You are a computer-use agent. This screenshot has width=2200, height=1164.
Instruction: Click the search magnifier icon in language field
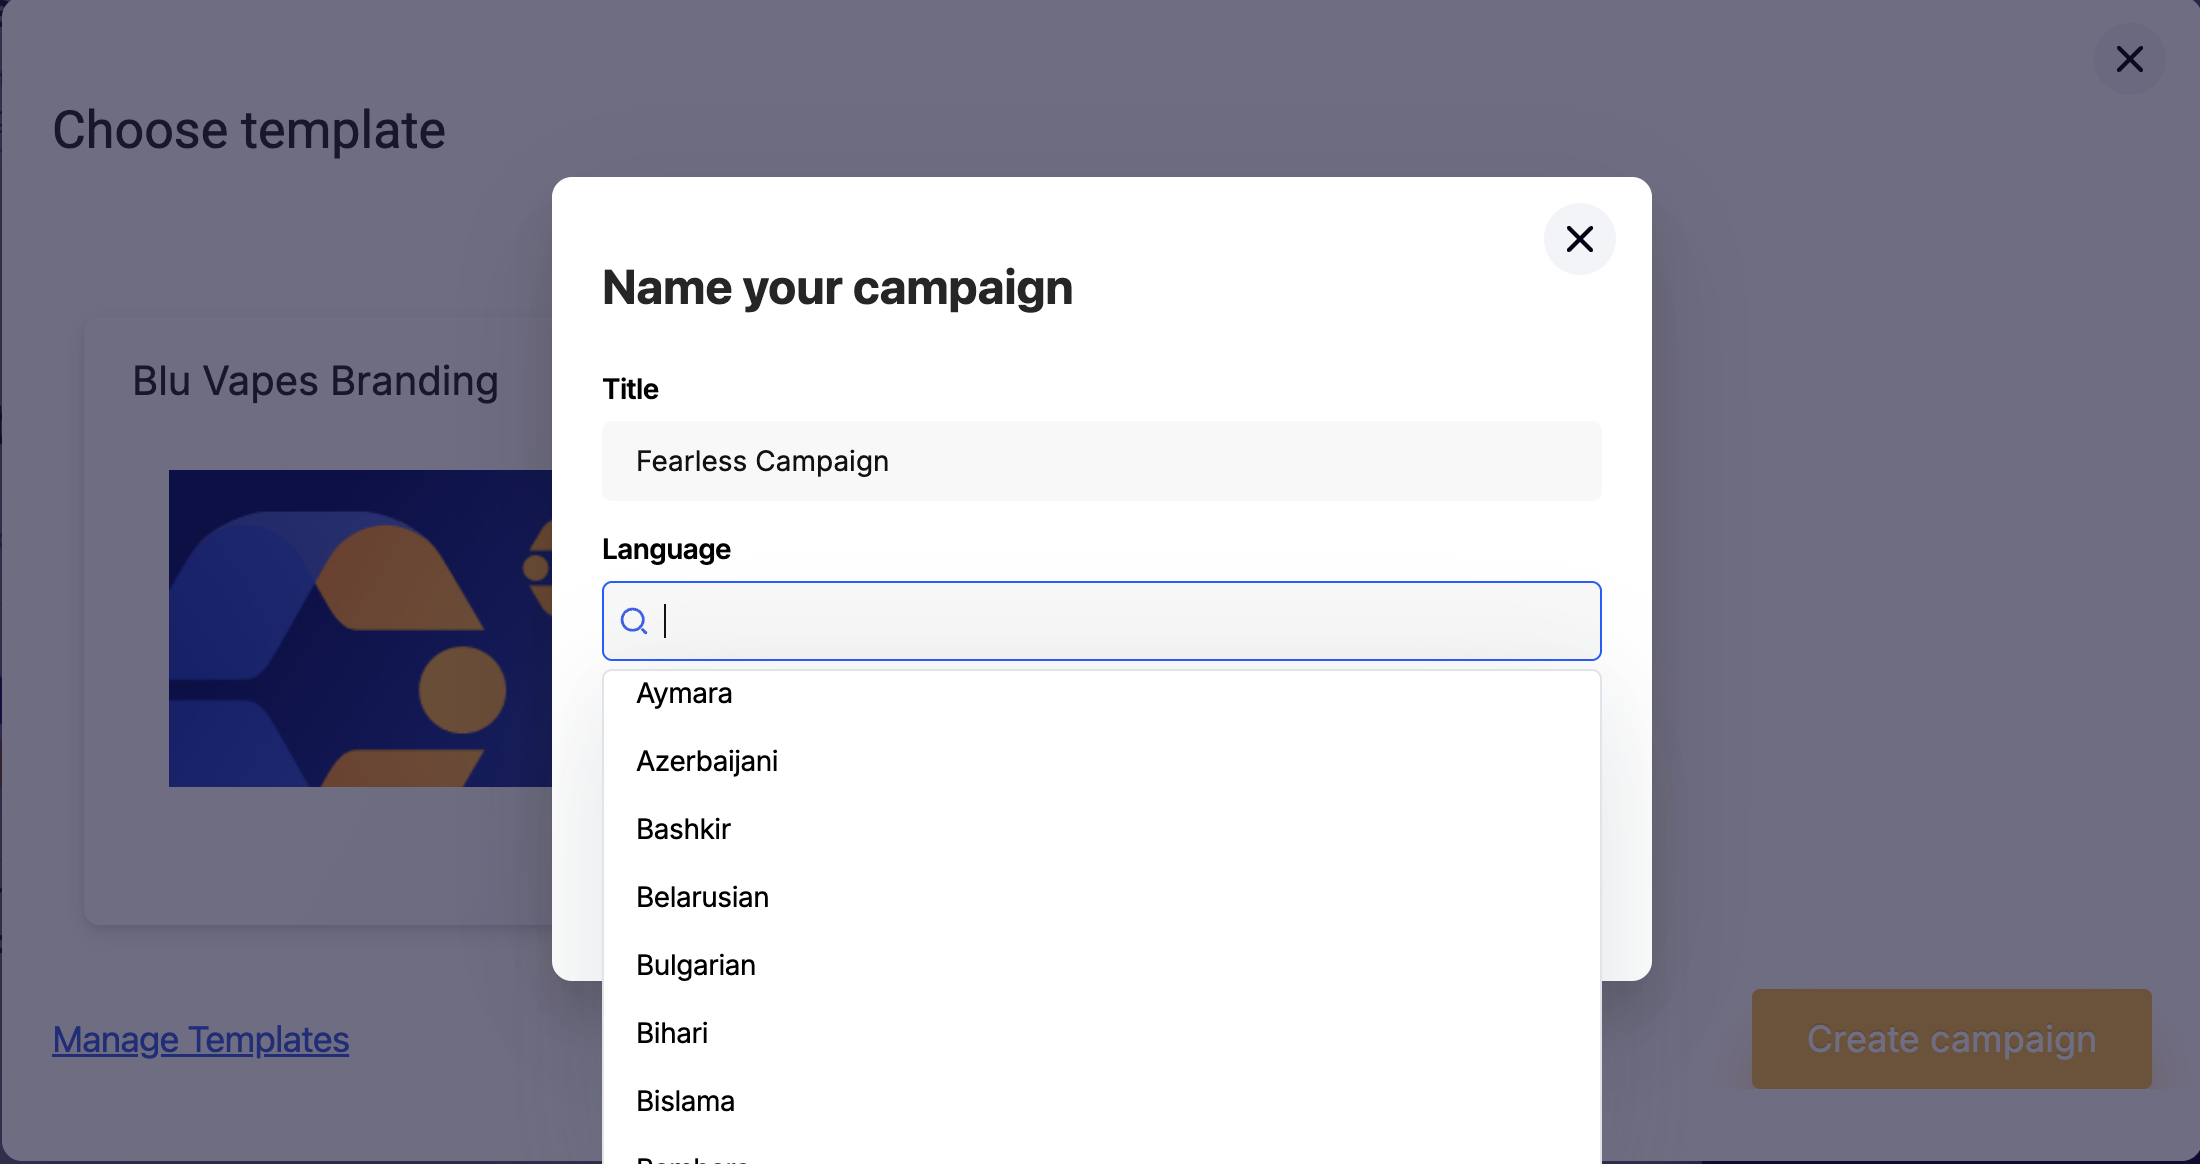pos(634,620)
